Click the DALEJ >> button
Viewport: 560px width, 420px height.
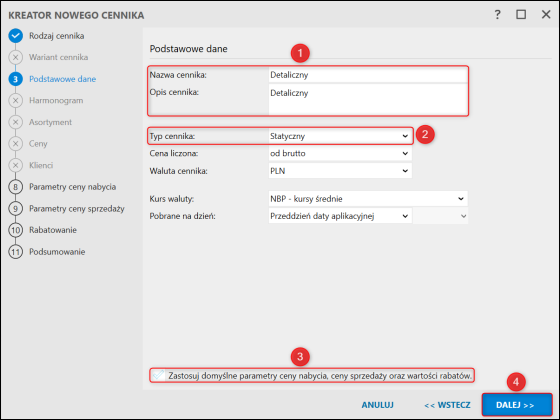tap(517, 405)
